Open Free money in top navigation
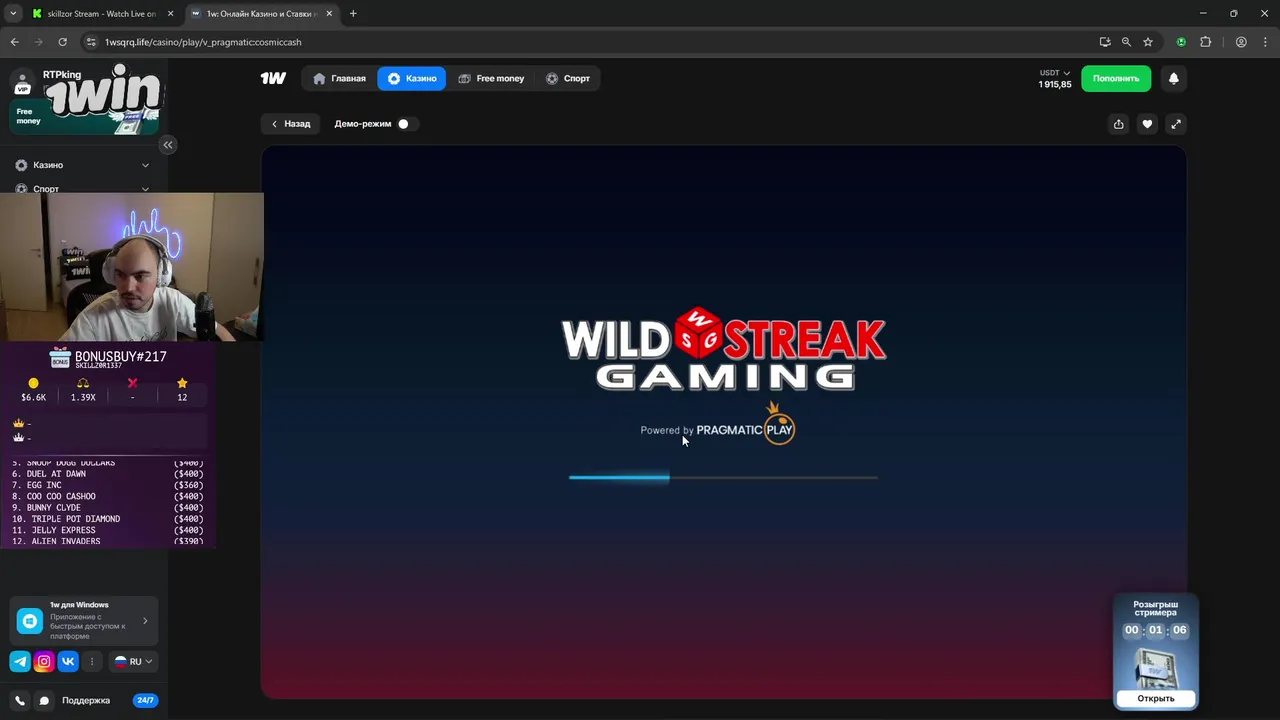This screenshot has height=720, width=1280. tap(491, 78)
